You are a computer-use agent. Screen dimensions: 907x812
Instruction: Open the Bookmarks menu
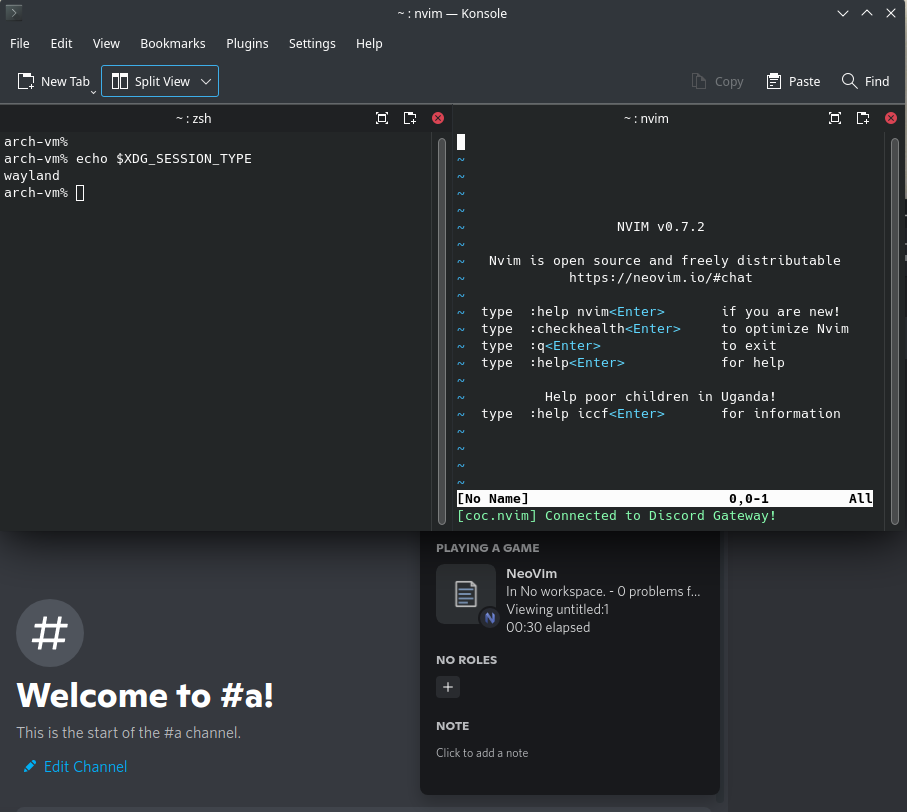(172, 43)
